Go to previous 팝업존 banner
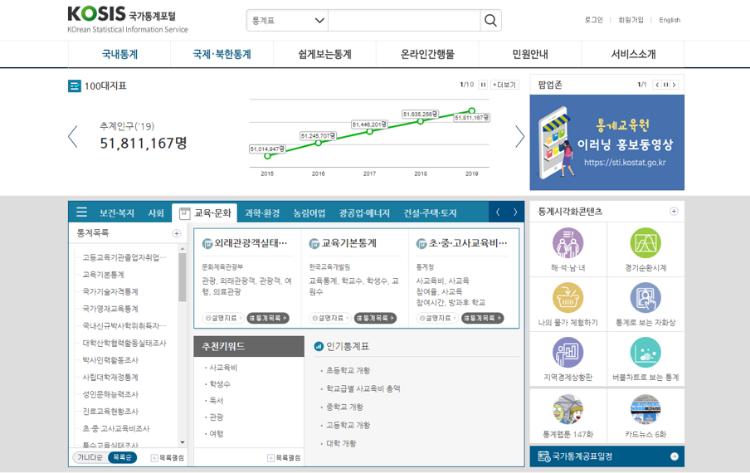750x473 pixels. 657,85
